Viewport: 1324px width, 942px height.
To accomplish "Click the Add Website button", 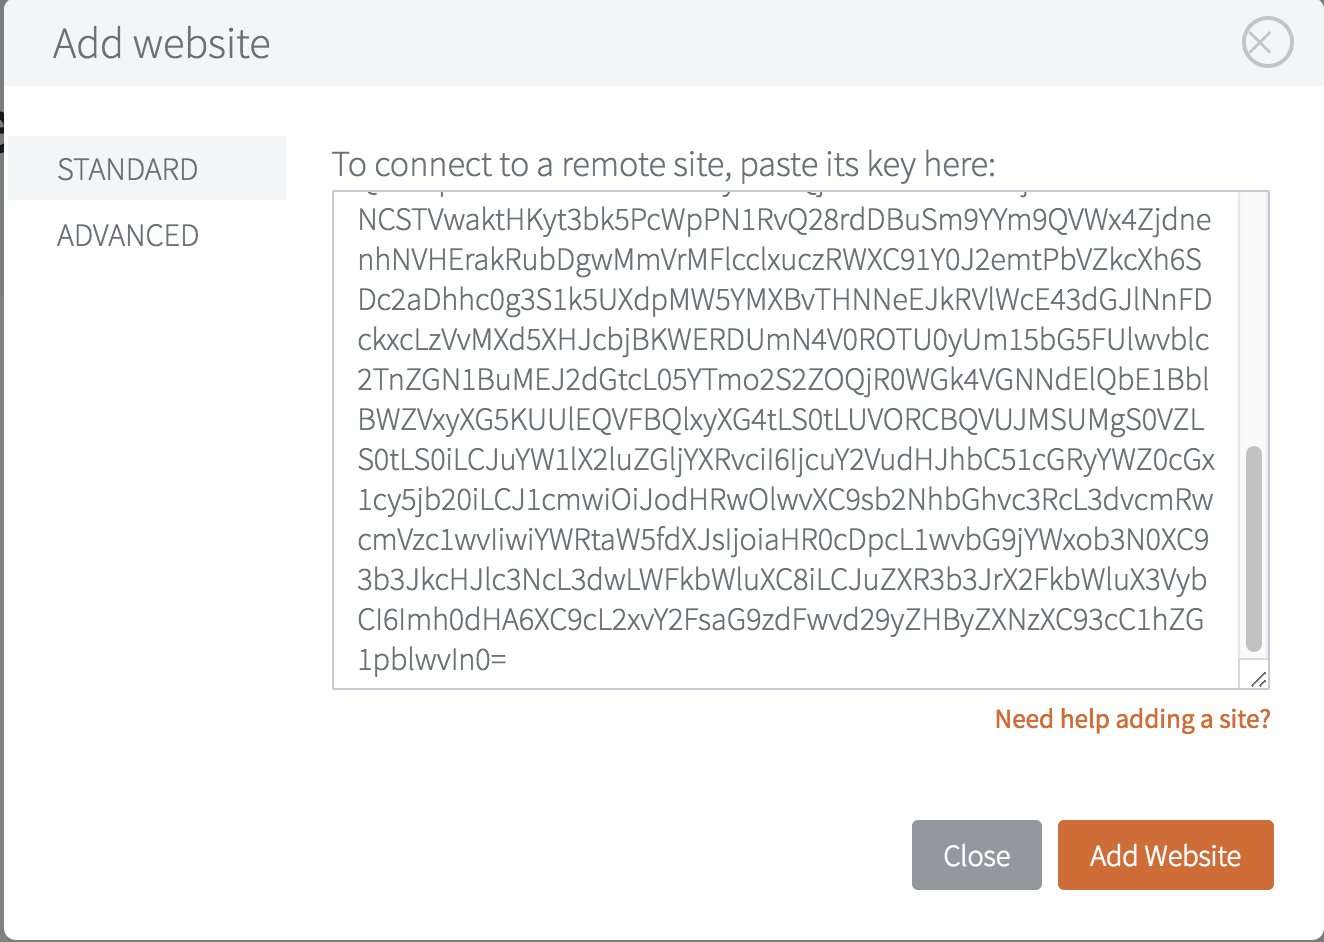I will click(x=1166, y=855).
